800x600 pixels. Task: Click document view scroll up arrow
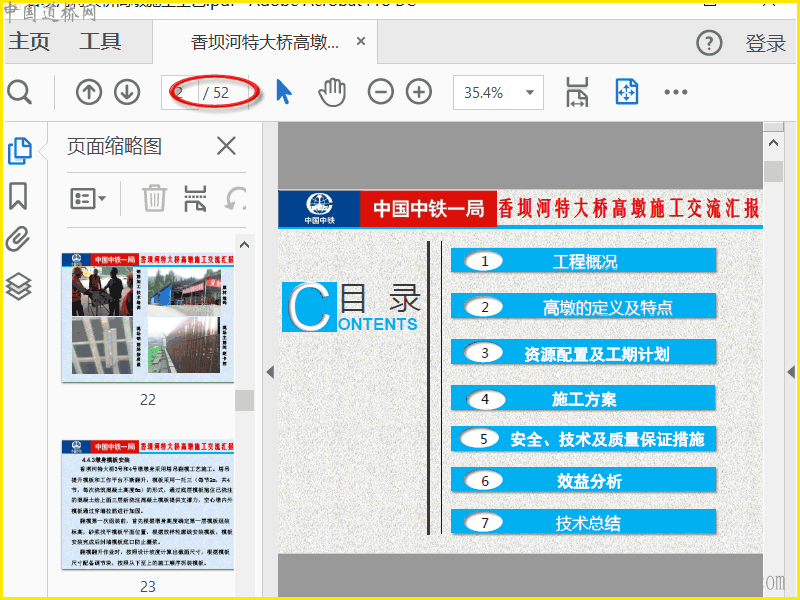[773, 143]
